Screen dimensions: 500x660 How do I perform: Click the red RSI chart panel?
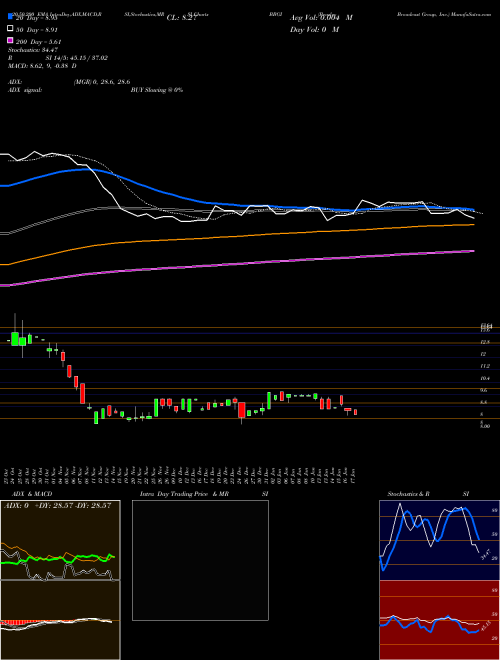point(439,620)
